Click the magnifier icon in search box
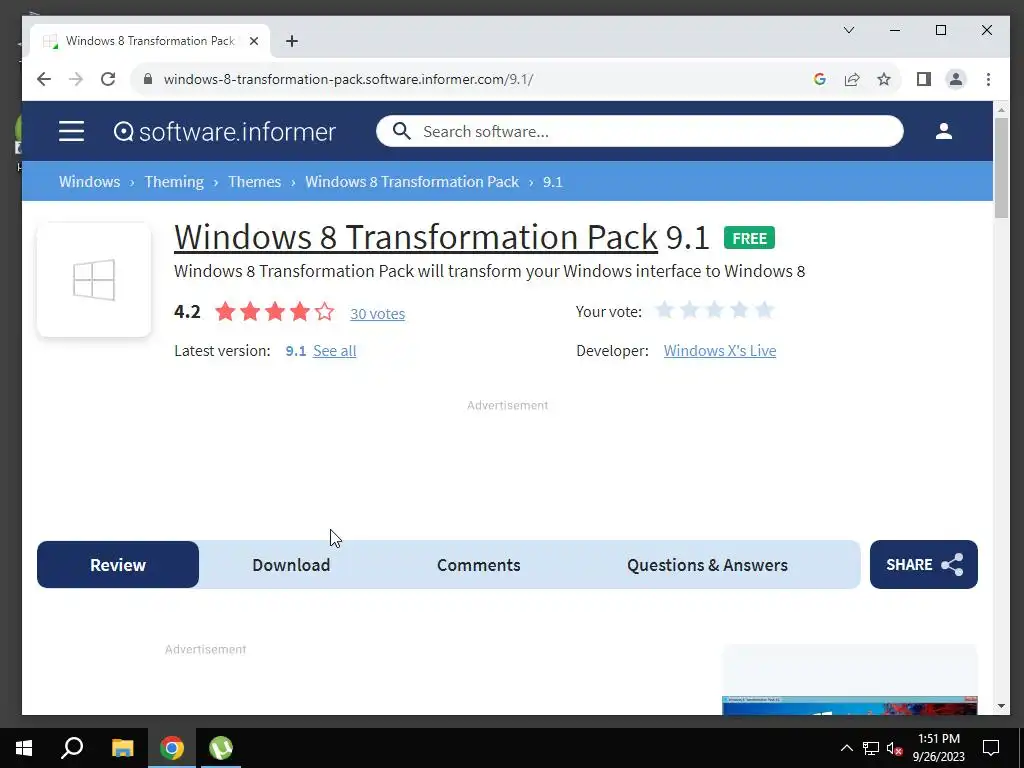The width and height of the screenshot is (1024, 768). coord(402,131)
